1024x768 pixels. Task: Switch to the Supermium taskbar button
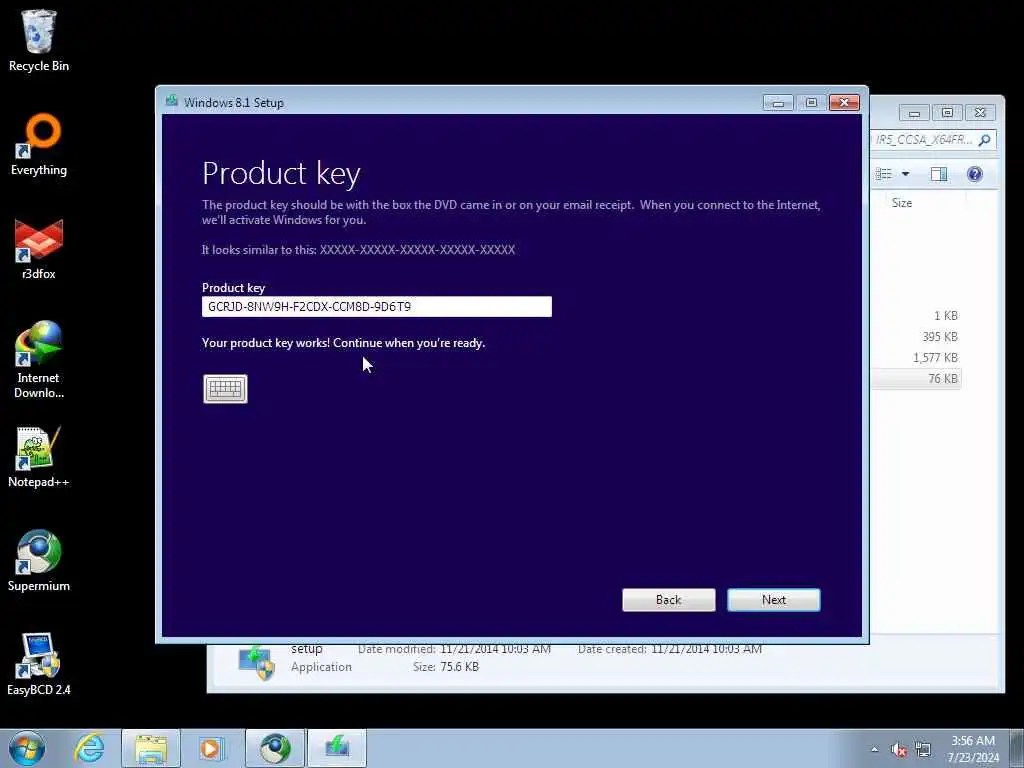(x=275, y=748)
